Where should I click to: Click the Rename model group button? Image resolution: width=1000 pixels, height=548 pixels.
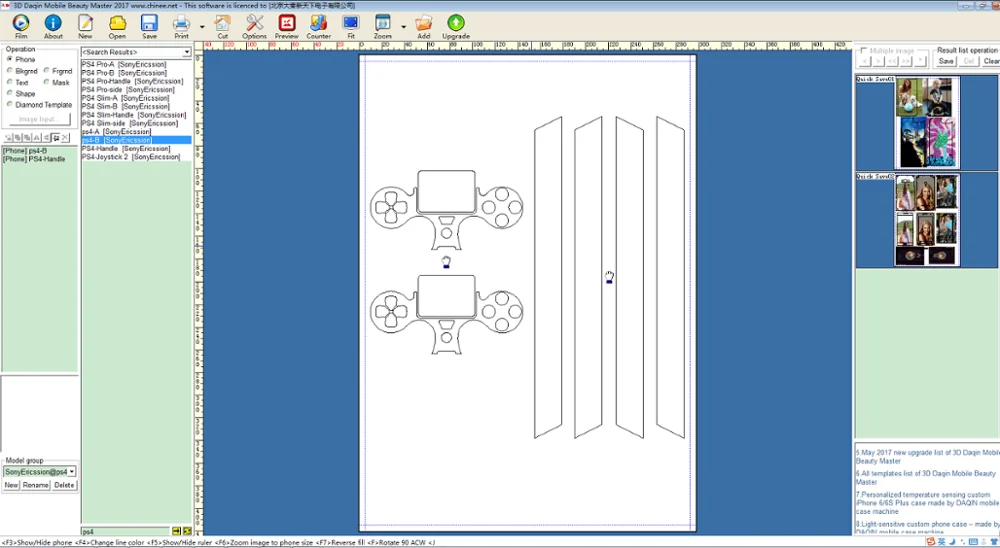(36, 485)
